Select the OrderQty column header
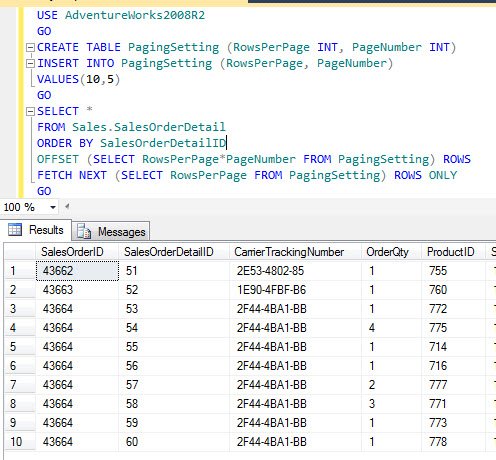The width and height of the screenshot is (496, 460). [x=391, y=252]
